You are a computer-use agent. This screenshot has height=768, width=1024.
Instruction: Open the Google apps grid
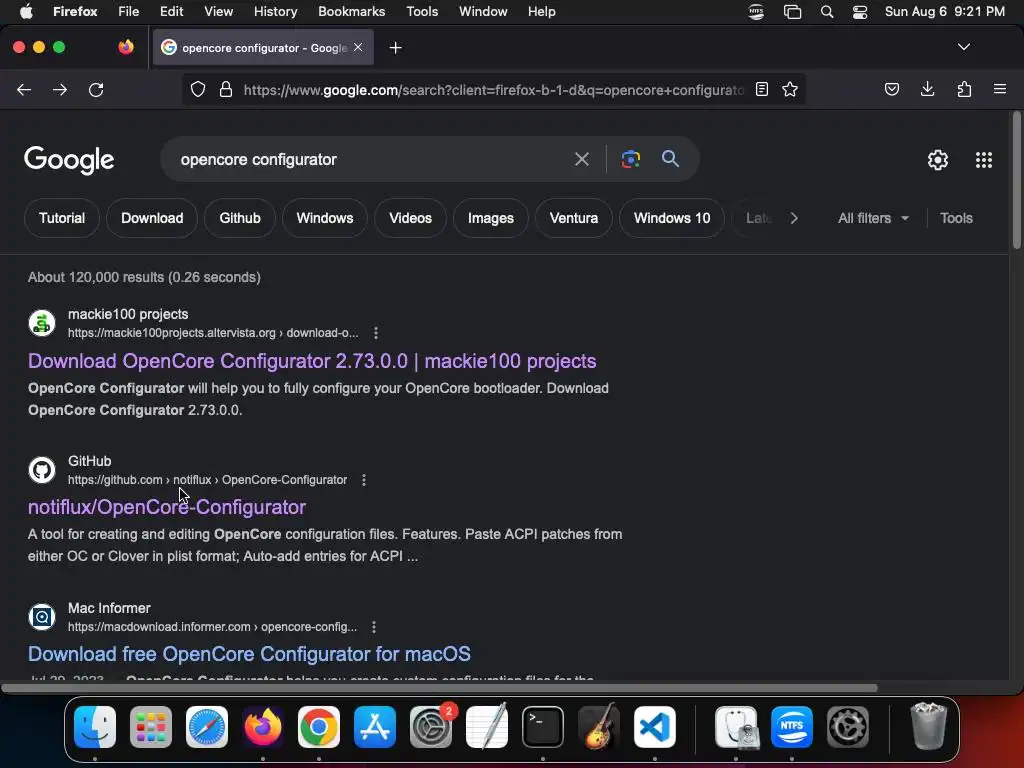[x=984, y=160]
